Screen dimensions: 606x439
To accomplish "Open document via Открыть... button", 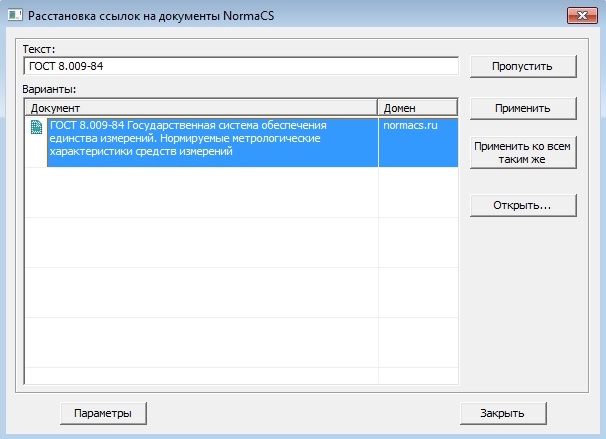I will click(x=523, y=205).
